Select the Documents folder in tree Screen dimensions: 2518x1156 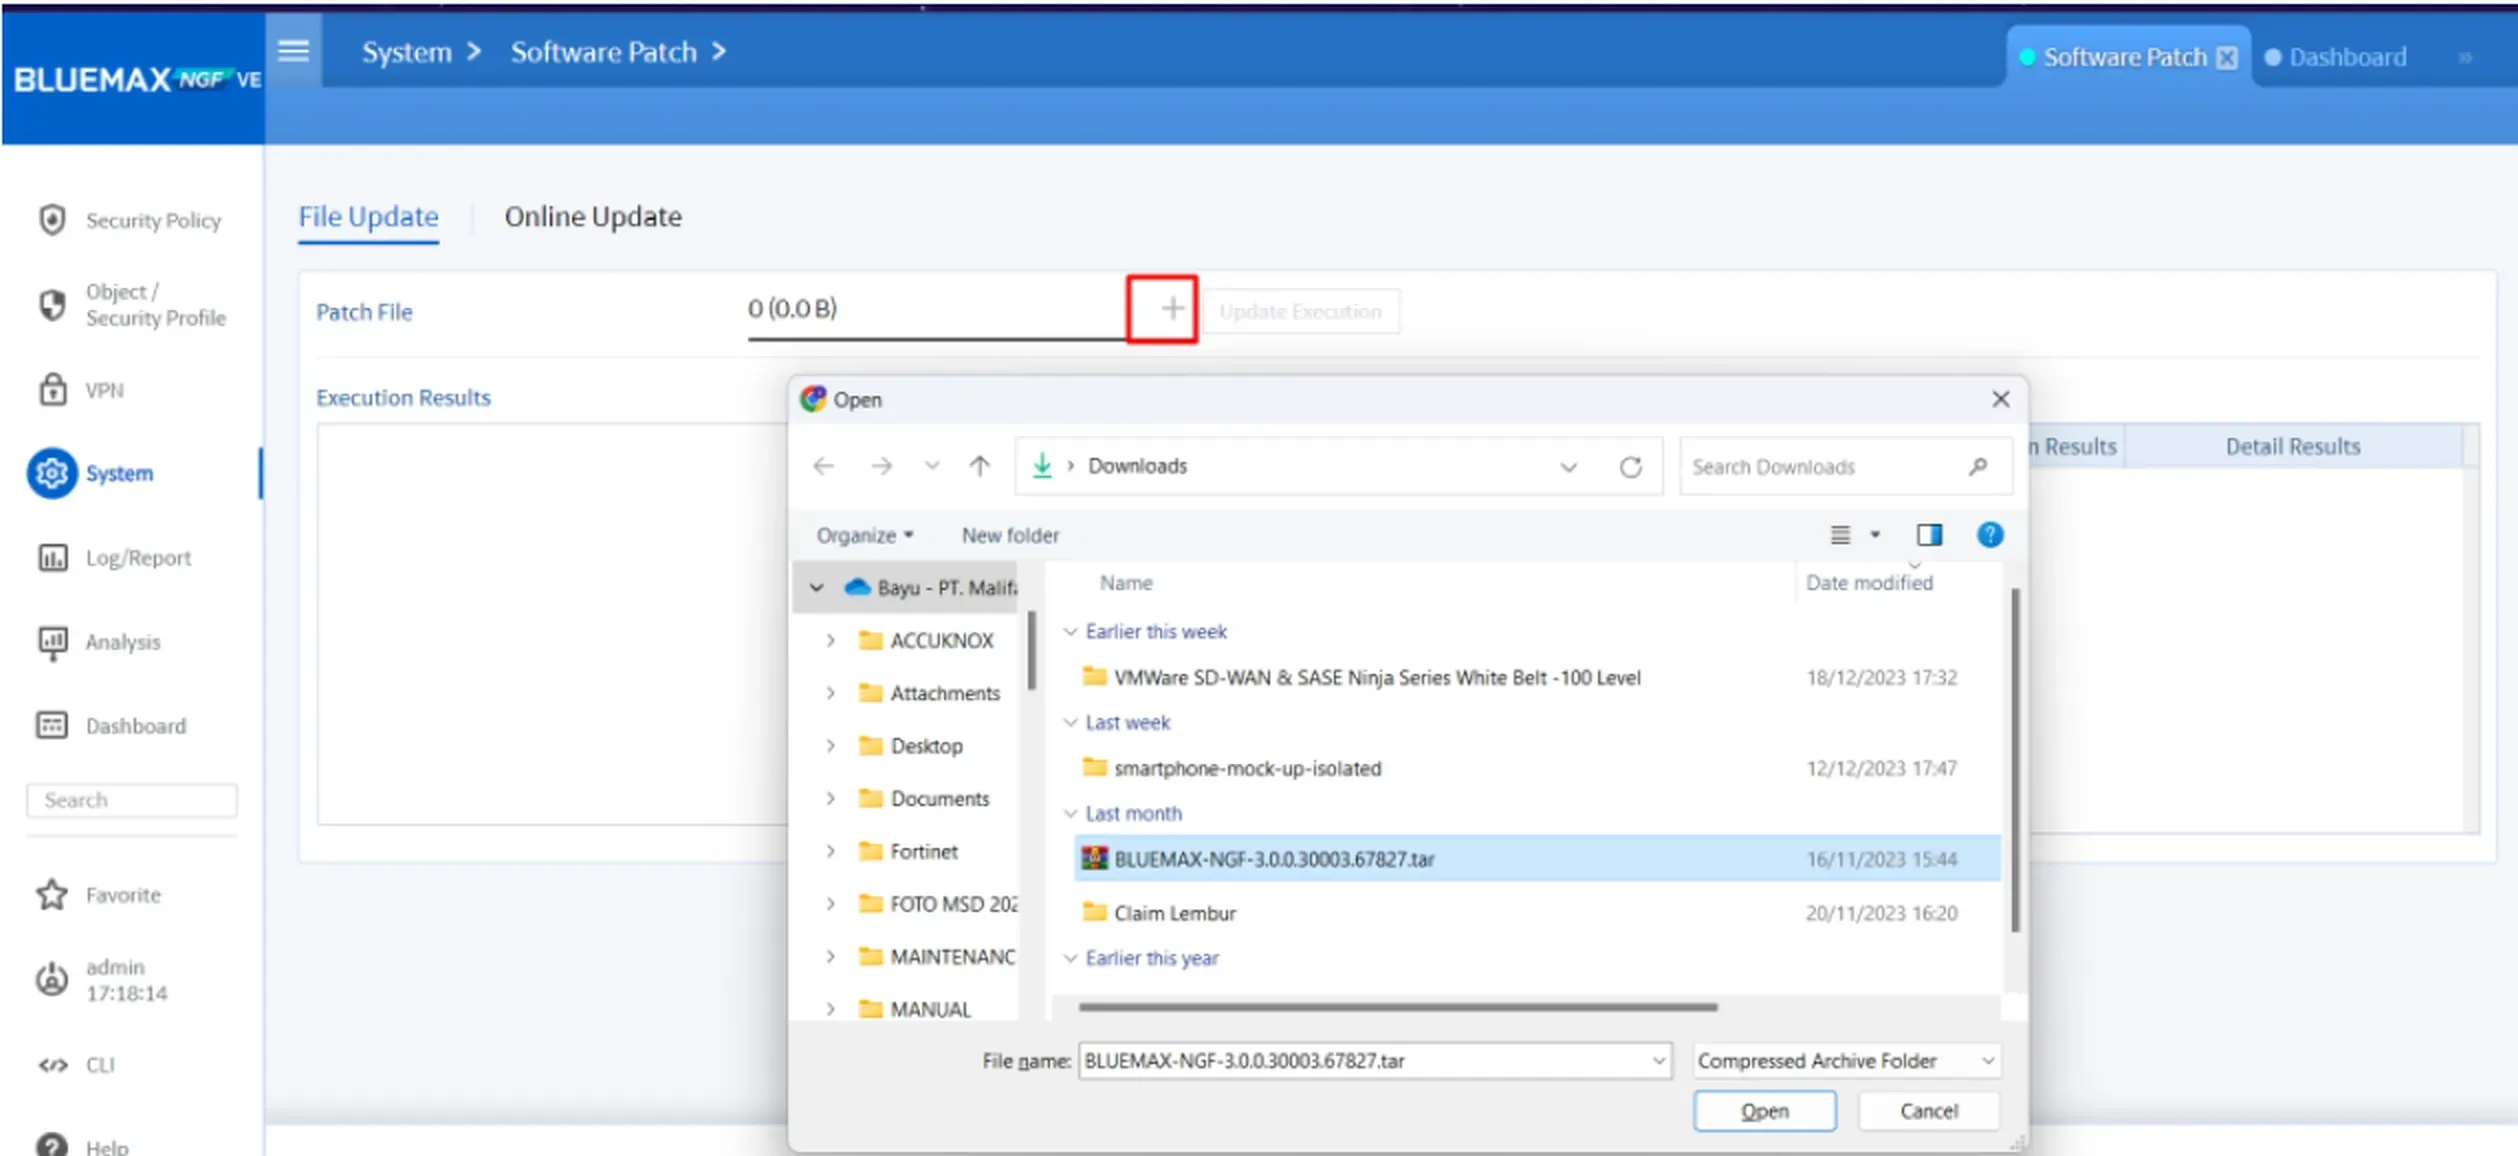click(x=924, y=799)
